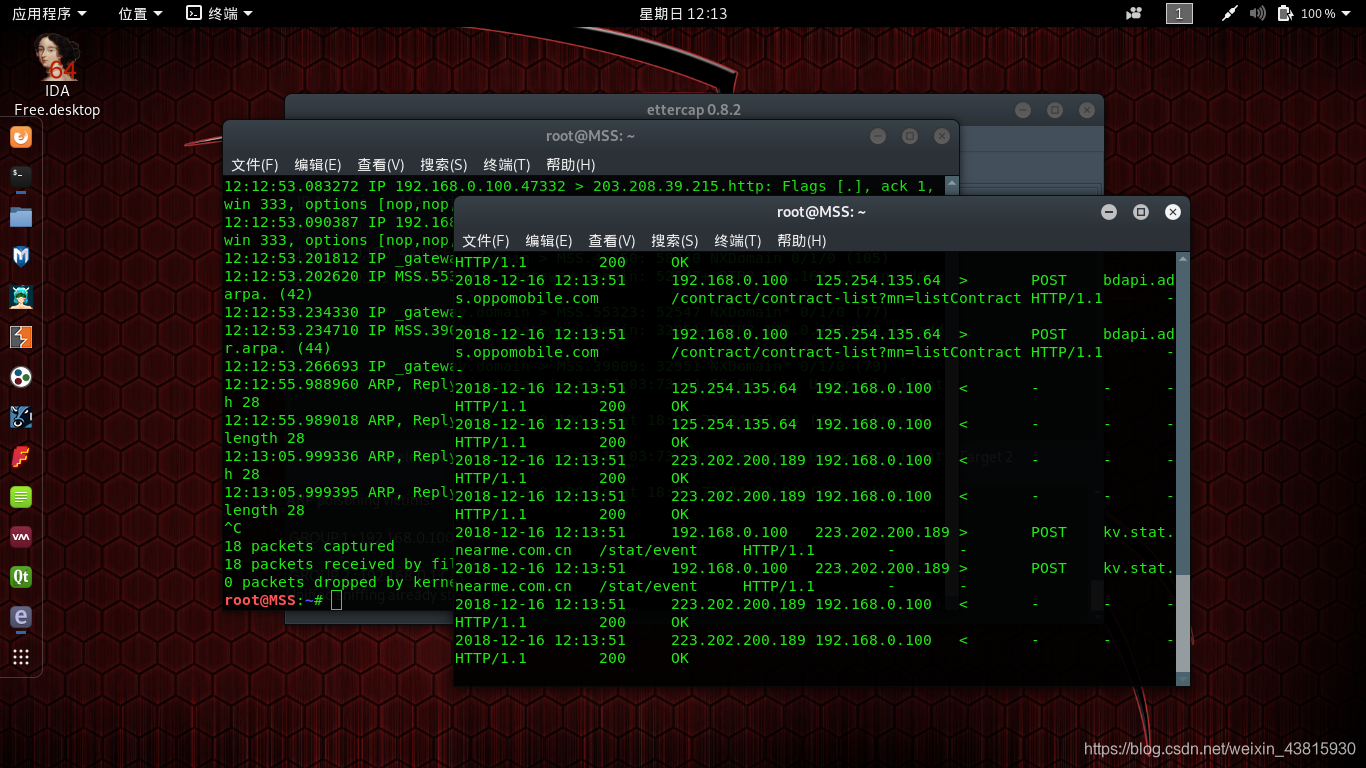
Task: Show all applications grid in dock
Action: coord(21,657)
